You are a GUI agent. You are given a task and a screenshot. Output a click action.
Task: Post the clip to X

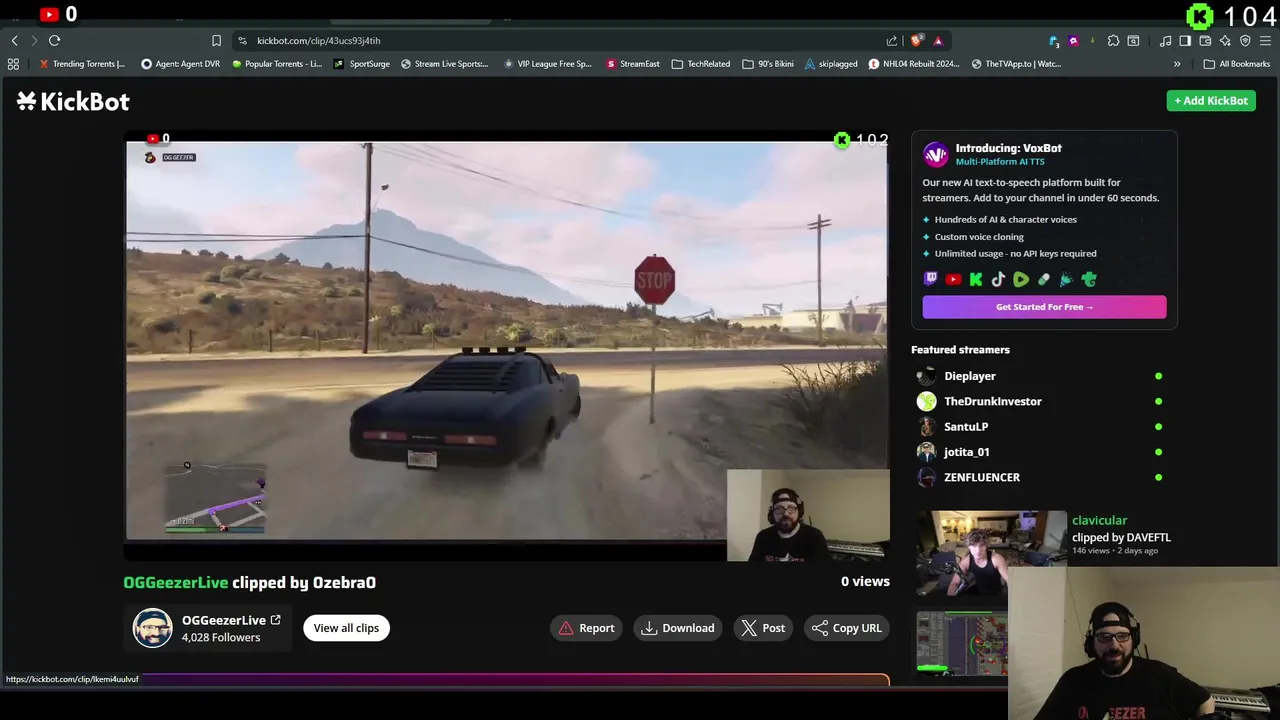point(763,628)
